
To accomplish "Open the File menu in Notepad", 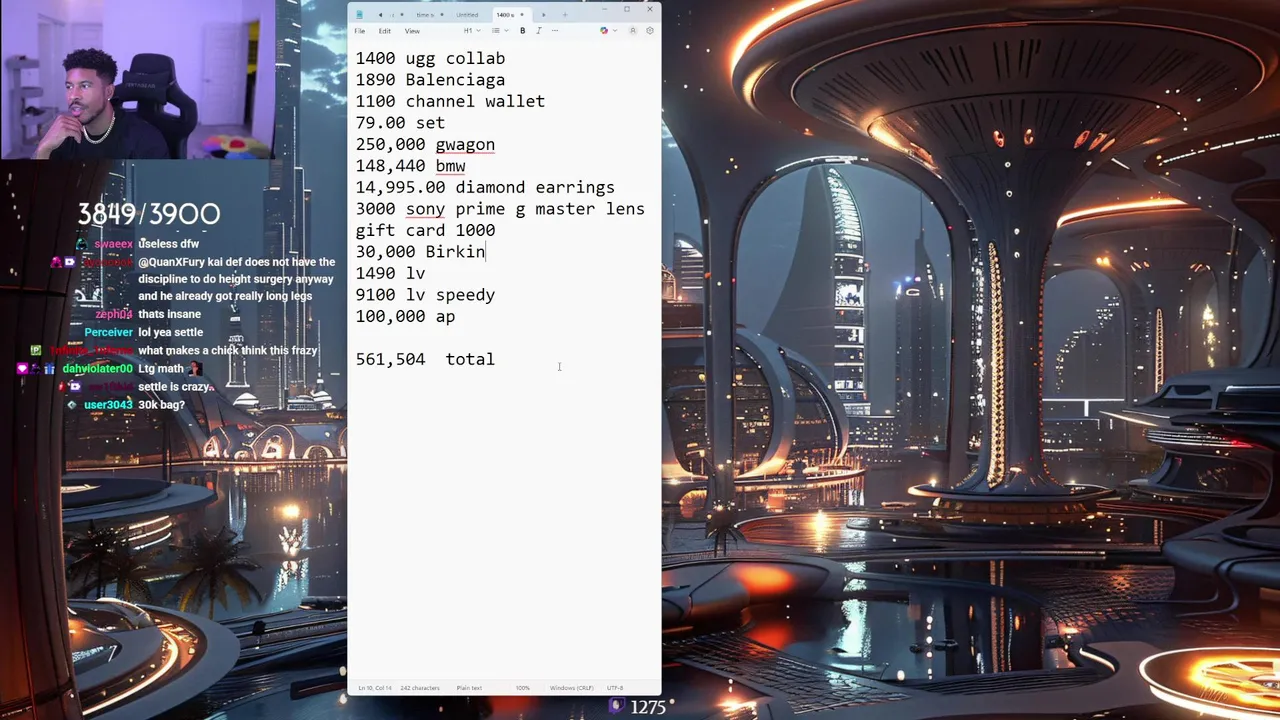I will click(x=359, y=31).
